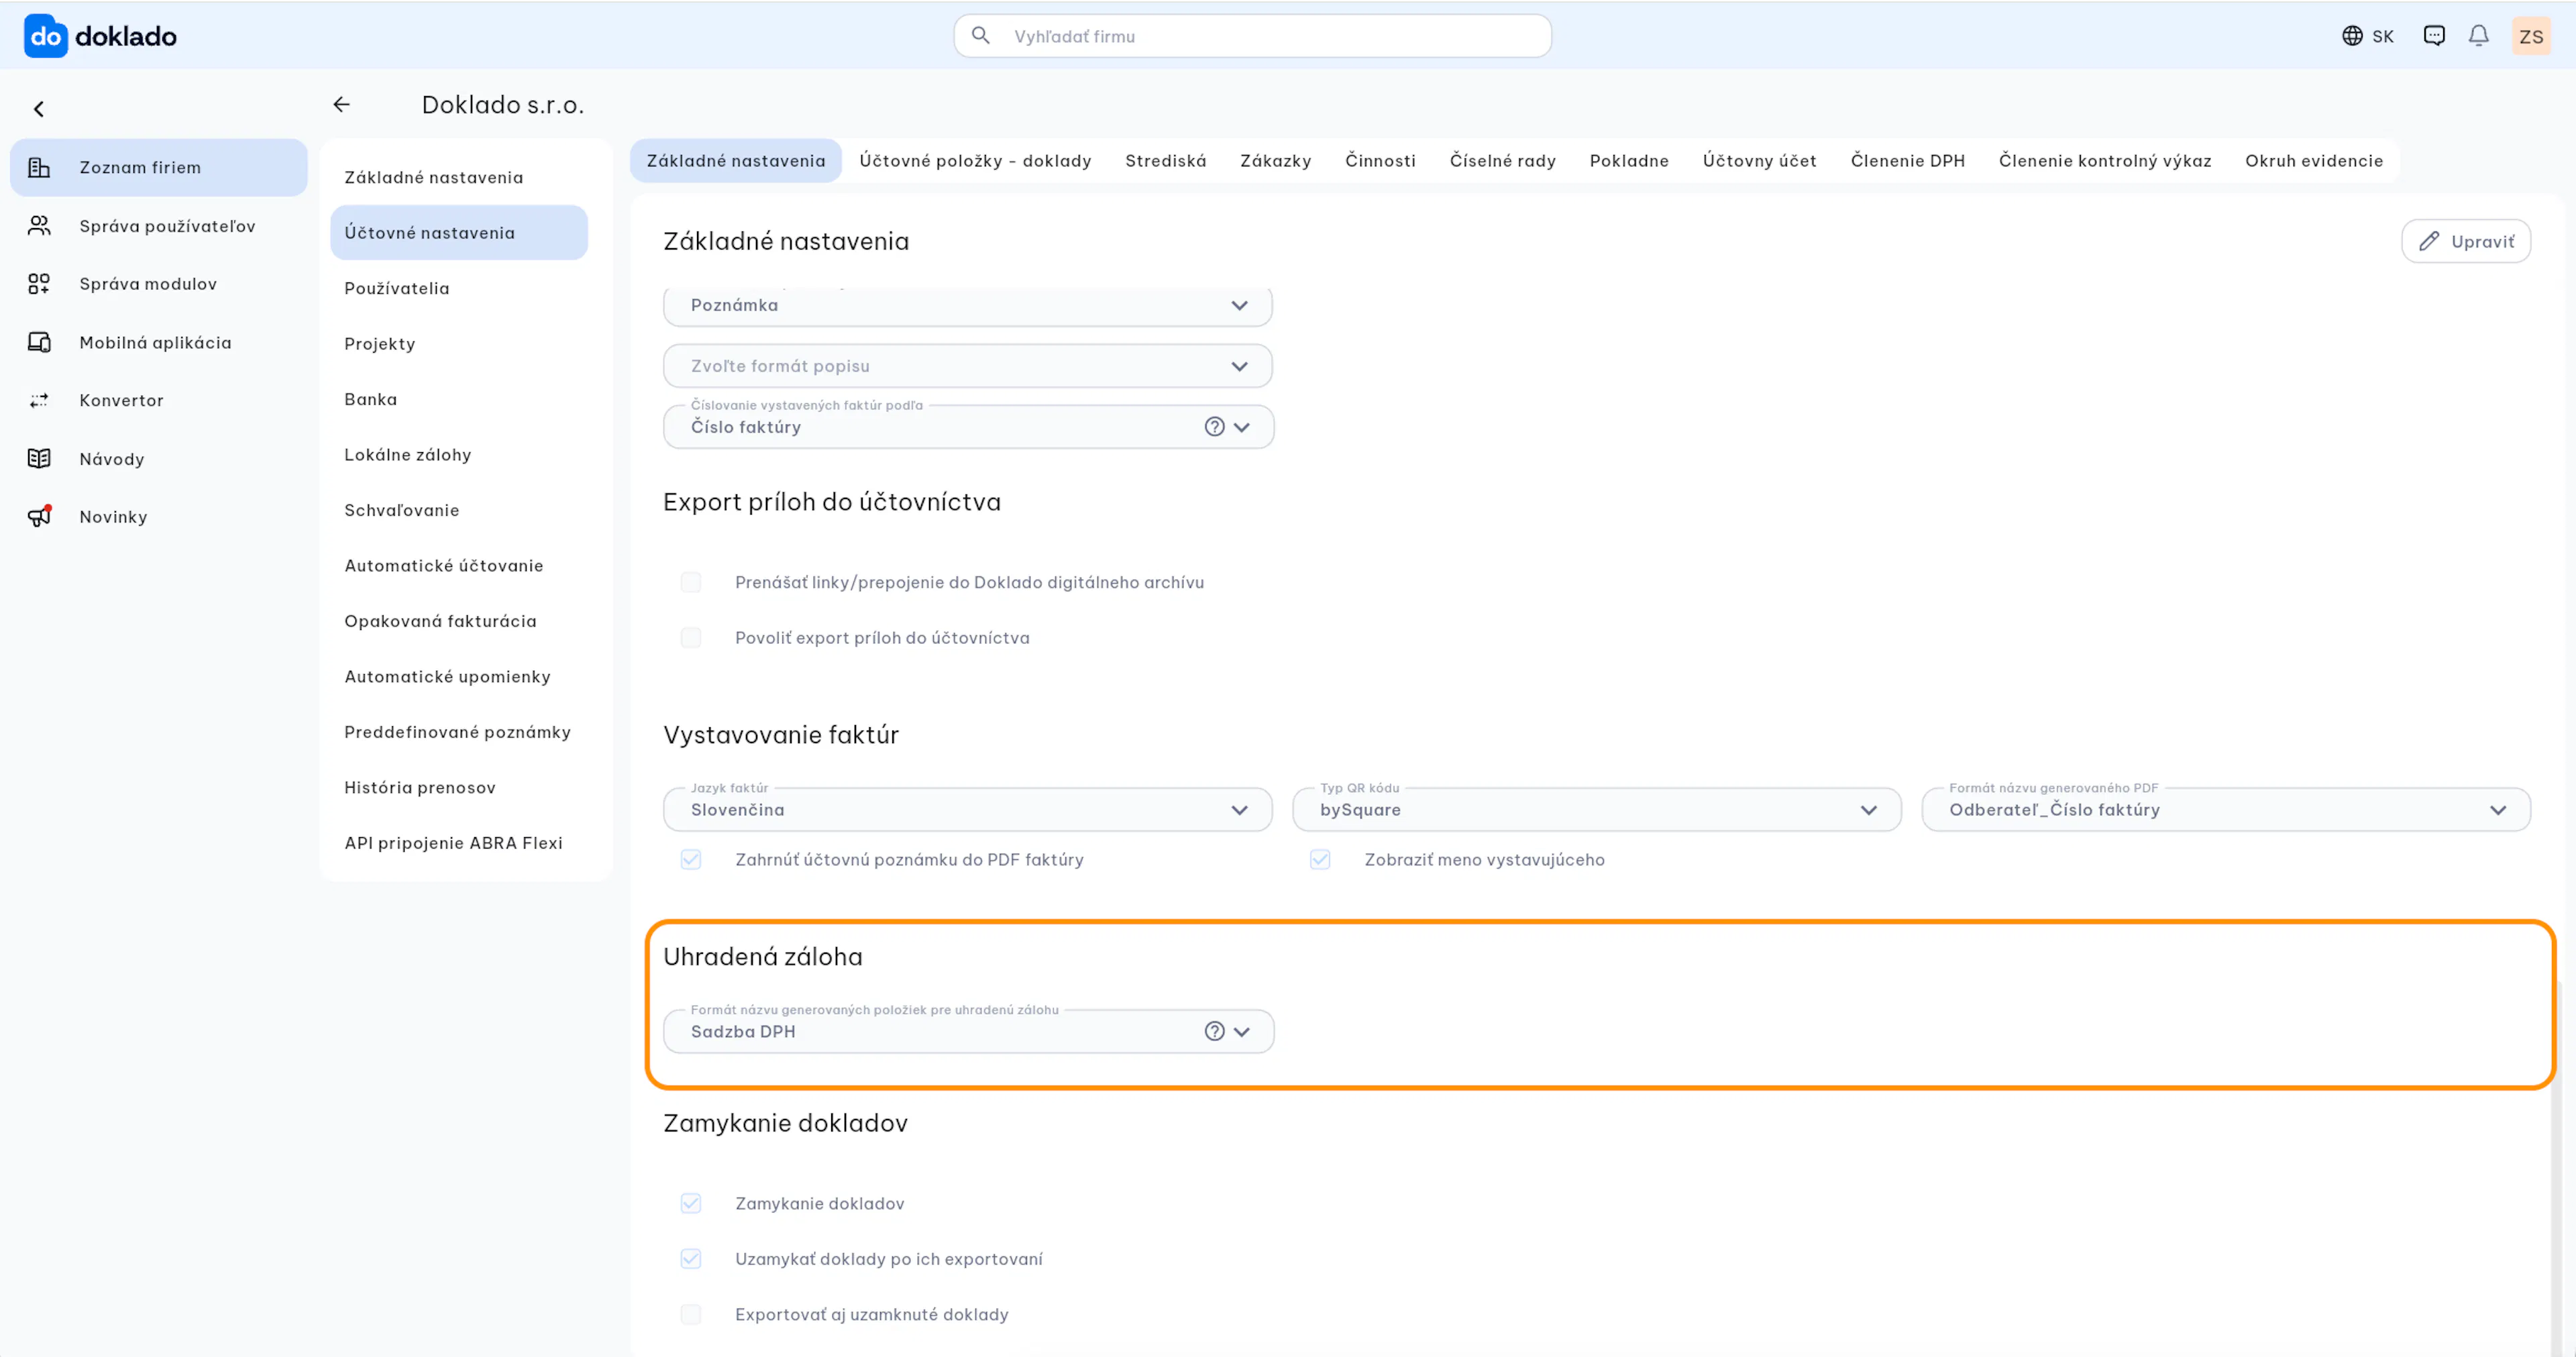Open Používatelia in company menu
This screenshot has height=1357, width=2576.
pyautogui.click(x=459, y=288)
